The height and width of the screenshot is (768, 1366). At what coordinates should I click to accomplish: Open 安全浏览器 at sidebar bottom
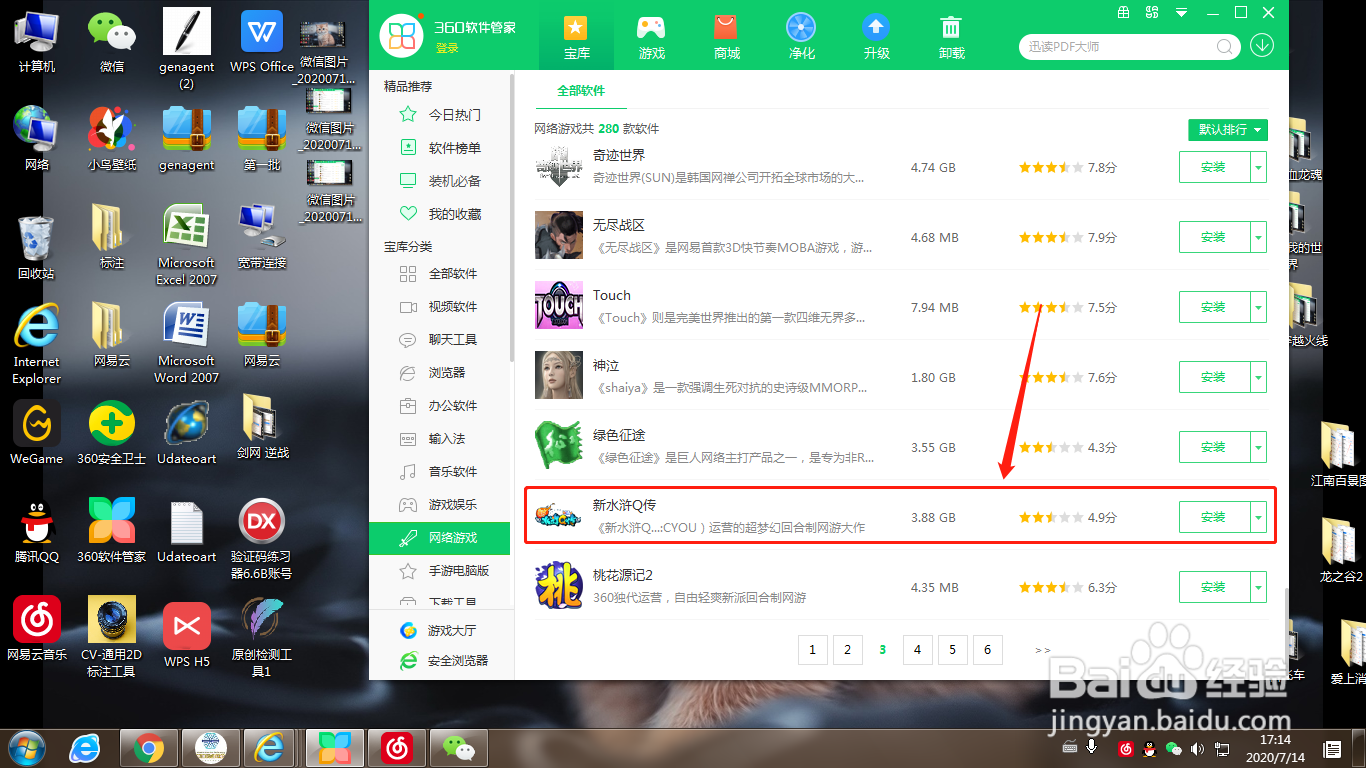(x=444, y=661)
